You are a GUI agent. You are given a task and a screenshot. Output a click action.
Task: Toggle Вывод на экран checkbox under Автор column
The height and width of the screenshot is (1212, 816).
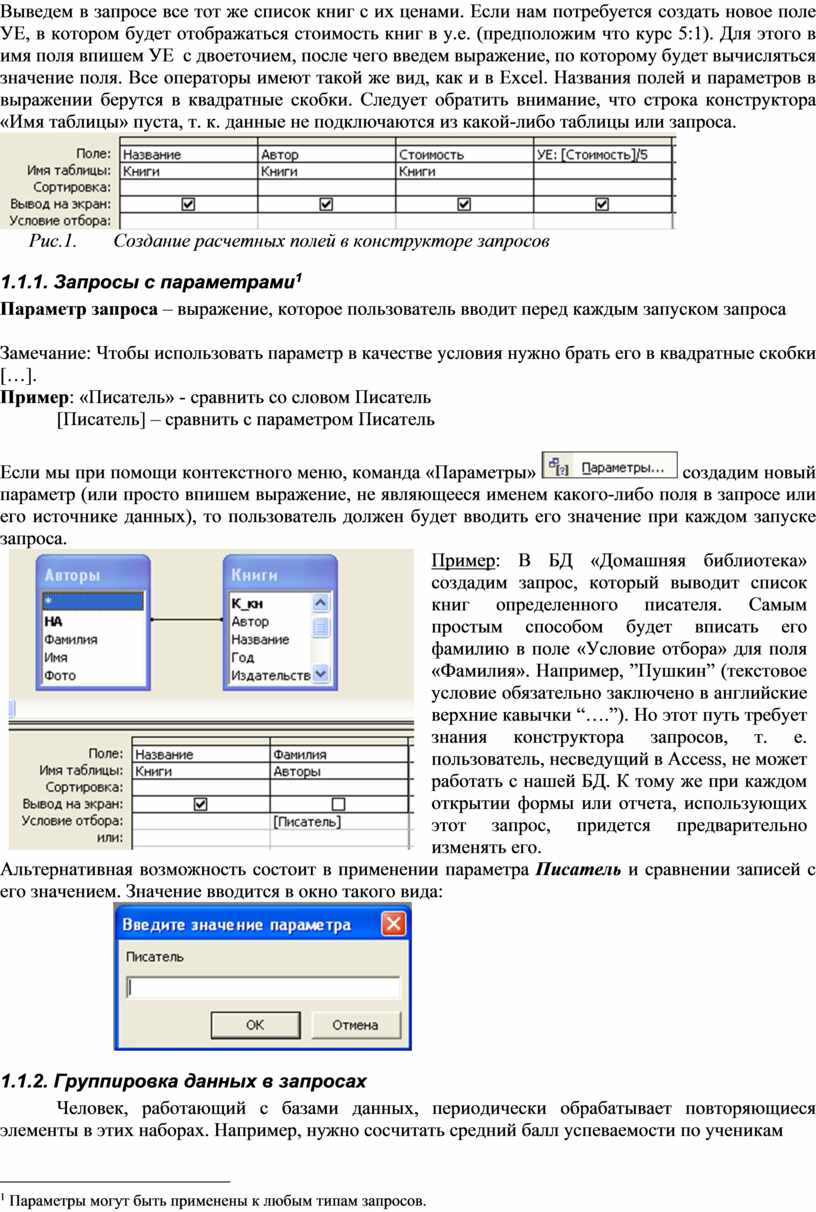tap(325, 203)
